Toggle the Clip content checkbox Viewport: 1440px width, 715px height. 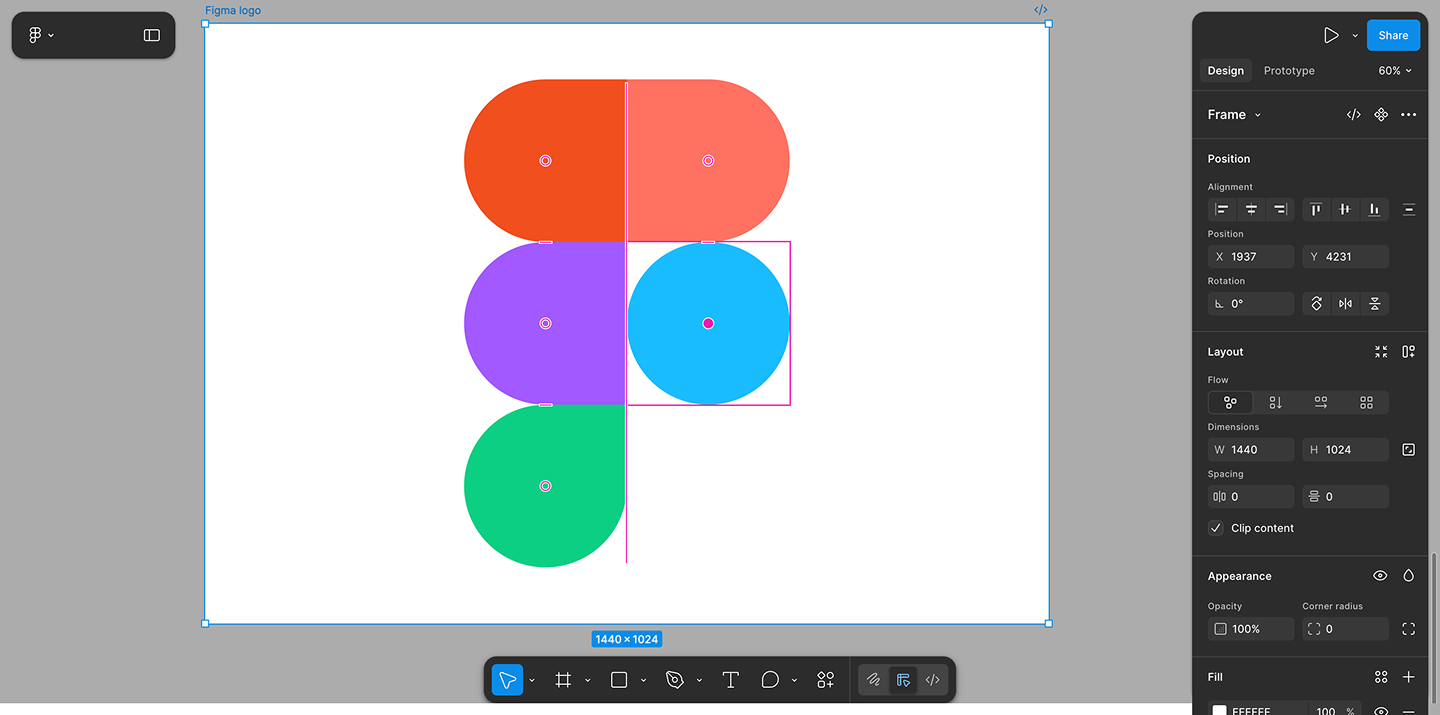point(1216,528)
